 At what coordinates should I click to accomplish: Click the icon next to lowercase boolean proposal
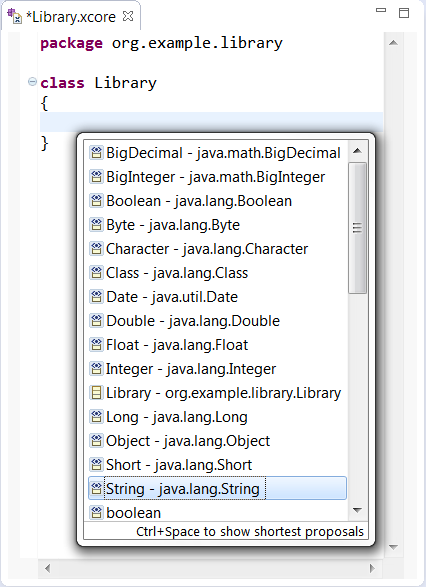pos(96,513)
